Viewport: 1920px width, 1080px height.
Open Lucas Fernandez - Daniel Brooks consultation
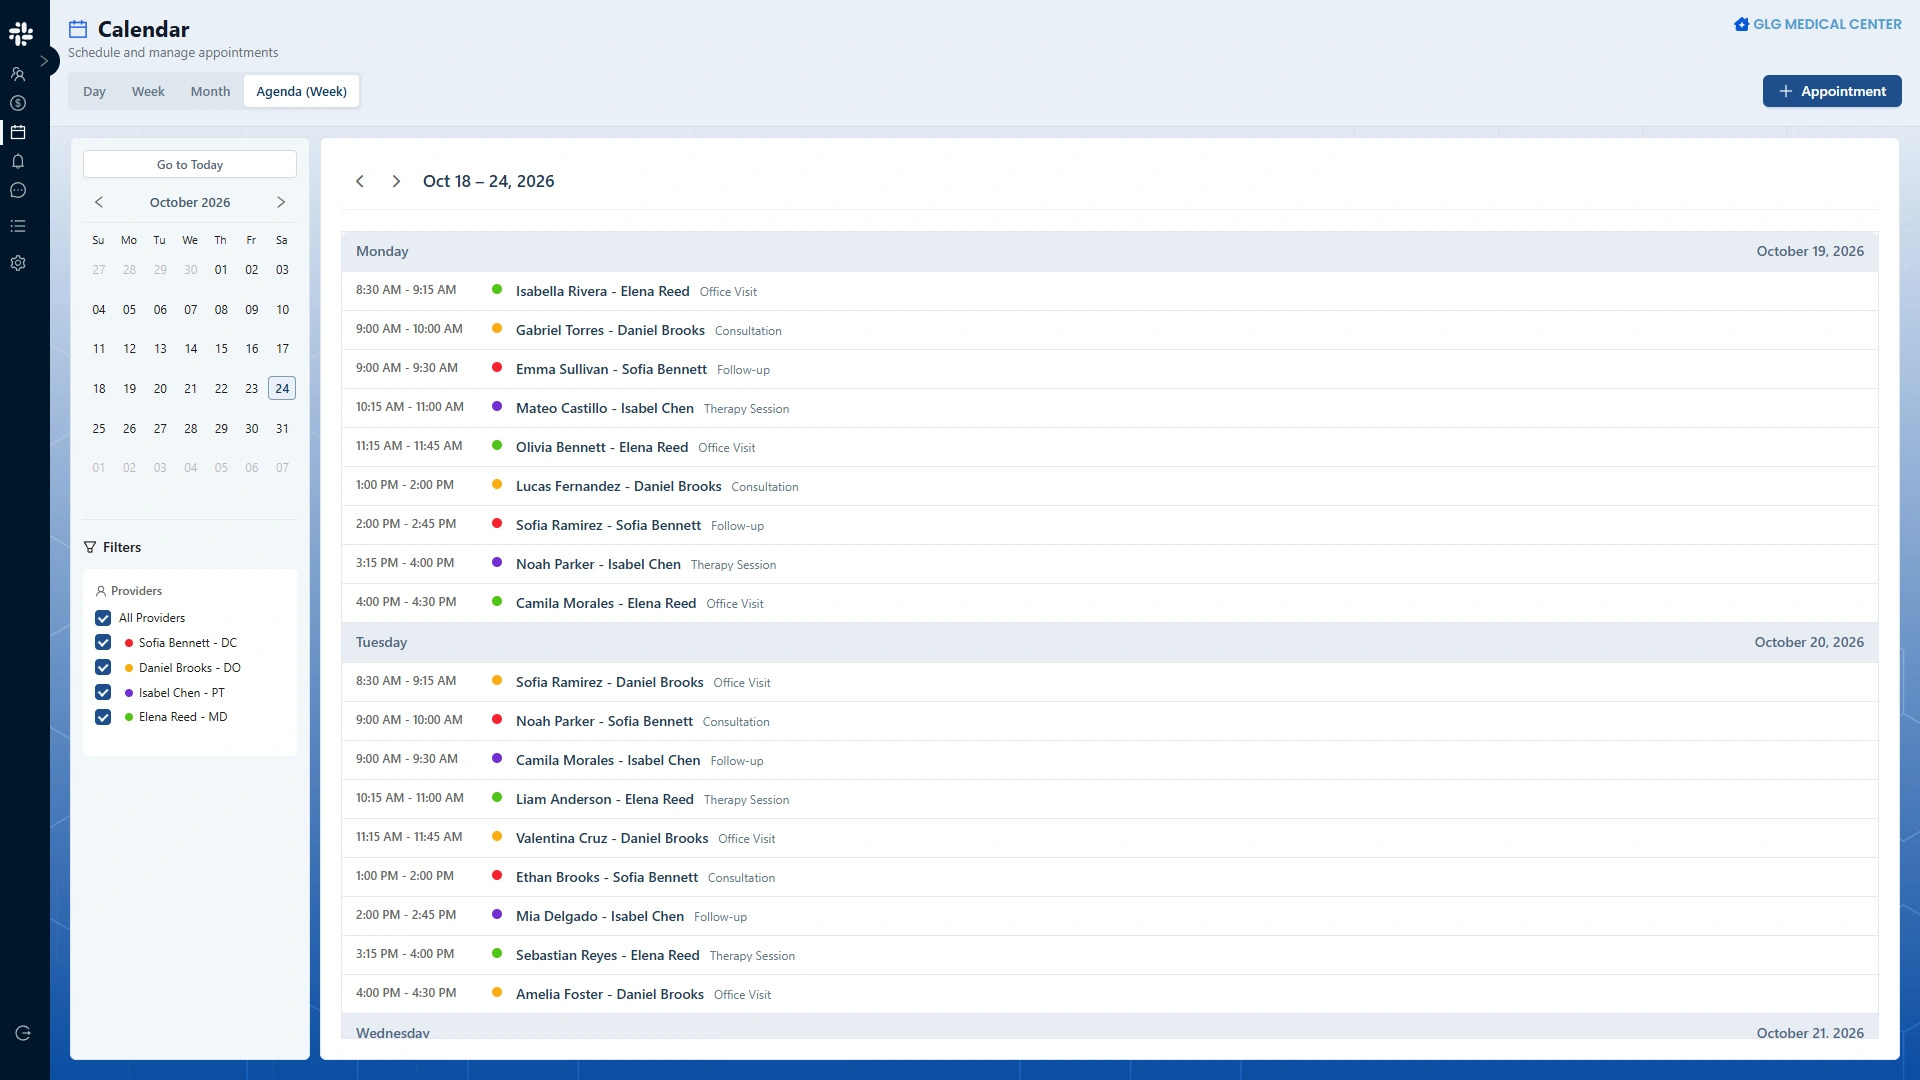[1109, 486]
